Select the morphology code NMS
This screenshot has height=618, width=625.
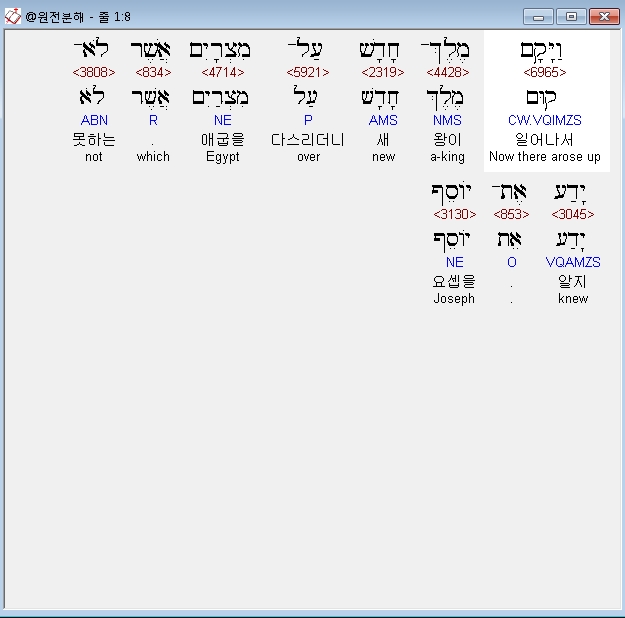447,120
